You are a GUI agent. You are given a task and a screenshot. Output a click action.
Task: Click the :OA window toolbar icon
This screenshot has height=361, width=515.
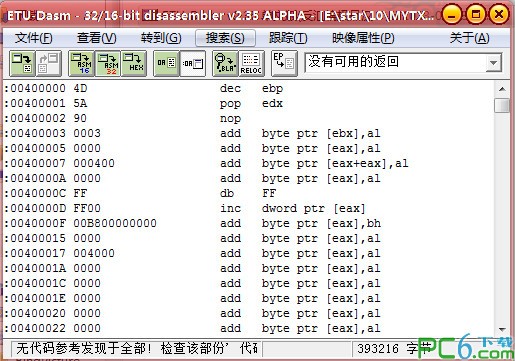(x=193, y=63)
